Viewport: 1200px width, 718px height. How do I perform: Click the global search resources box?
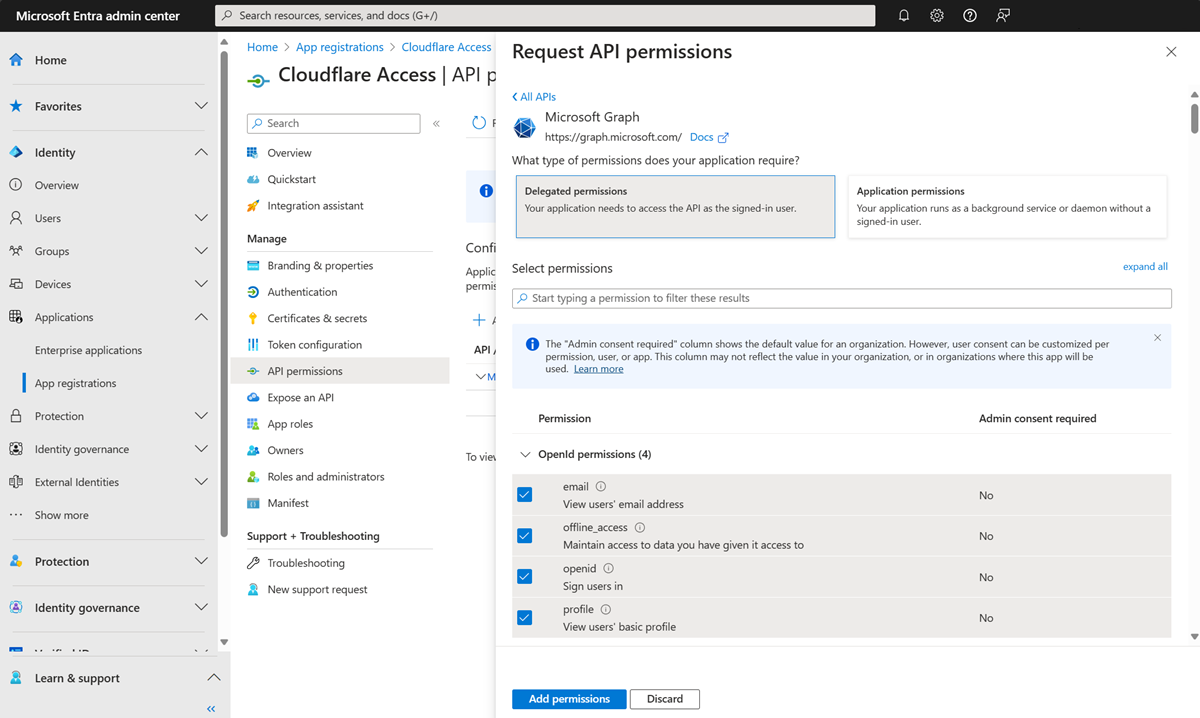[545, 16]
